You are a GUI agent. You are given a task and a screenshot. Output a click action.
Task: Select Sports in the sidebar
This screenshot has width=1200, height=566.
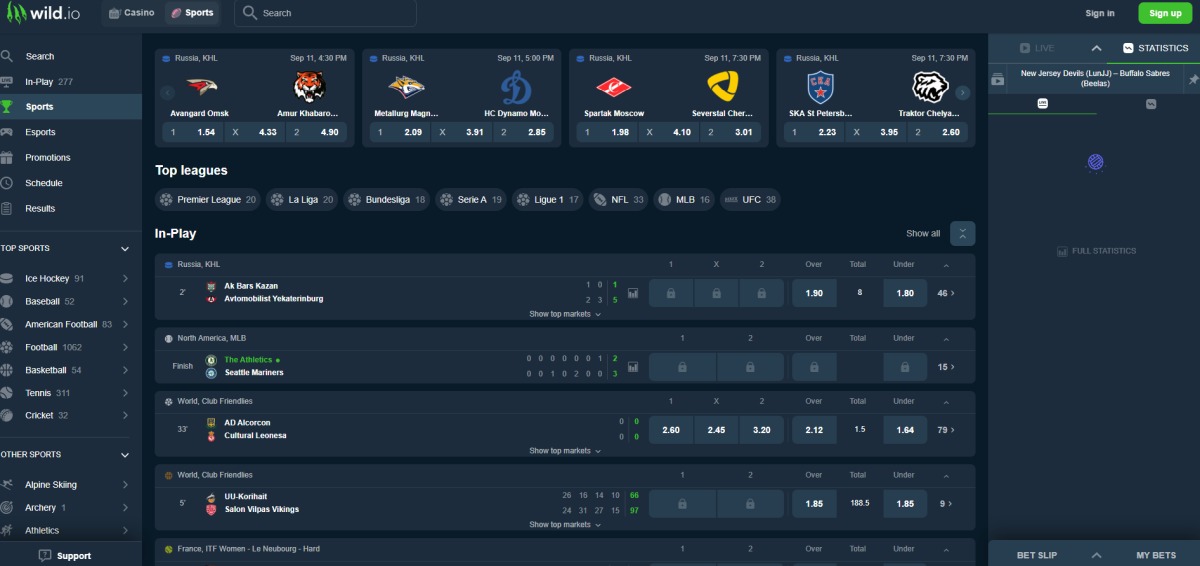(71, 107)
